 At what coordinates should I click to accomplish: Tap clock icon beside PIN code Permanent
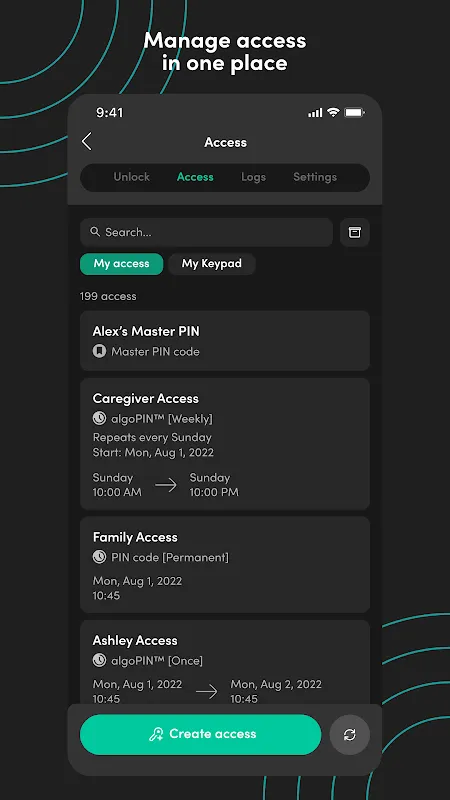[99, 557]
